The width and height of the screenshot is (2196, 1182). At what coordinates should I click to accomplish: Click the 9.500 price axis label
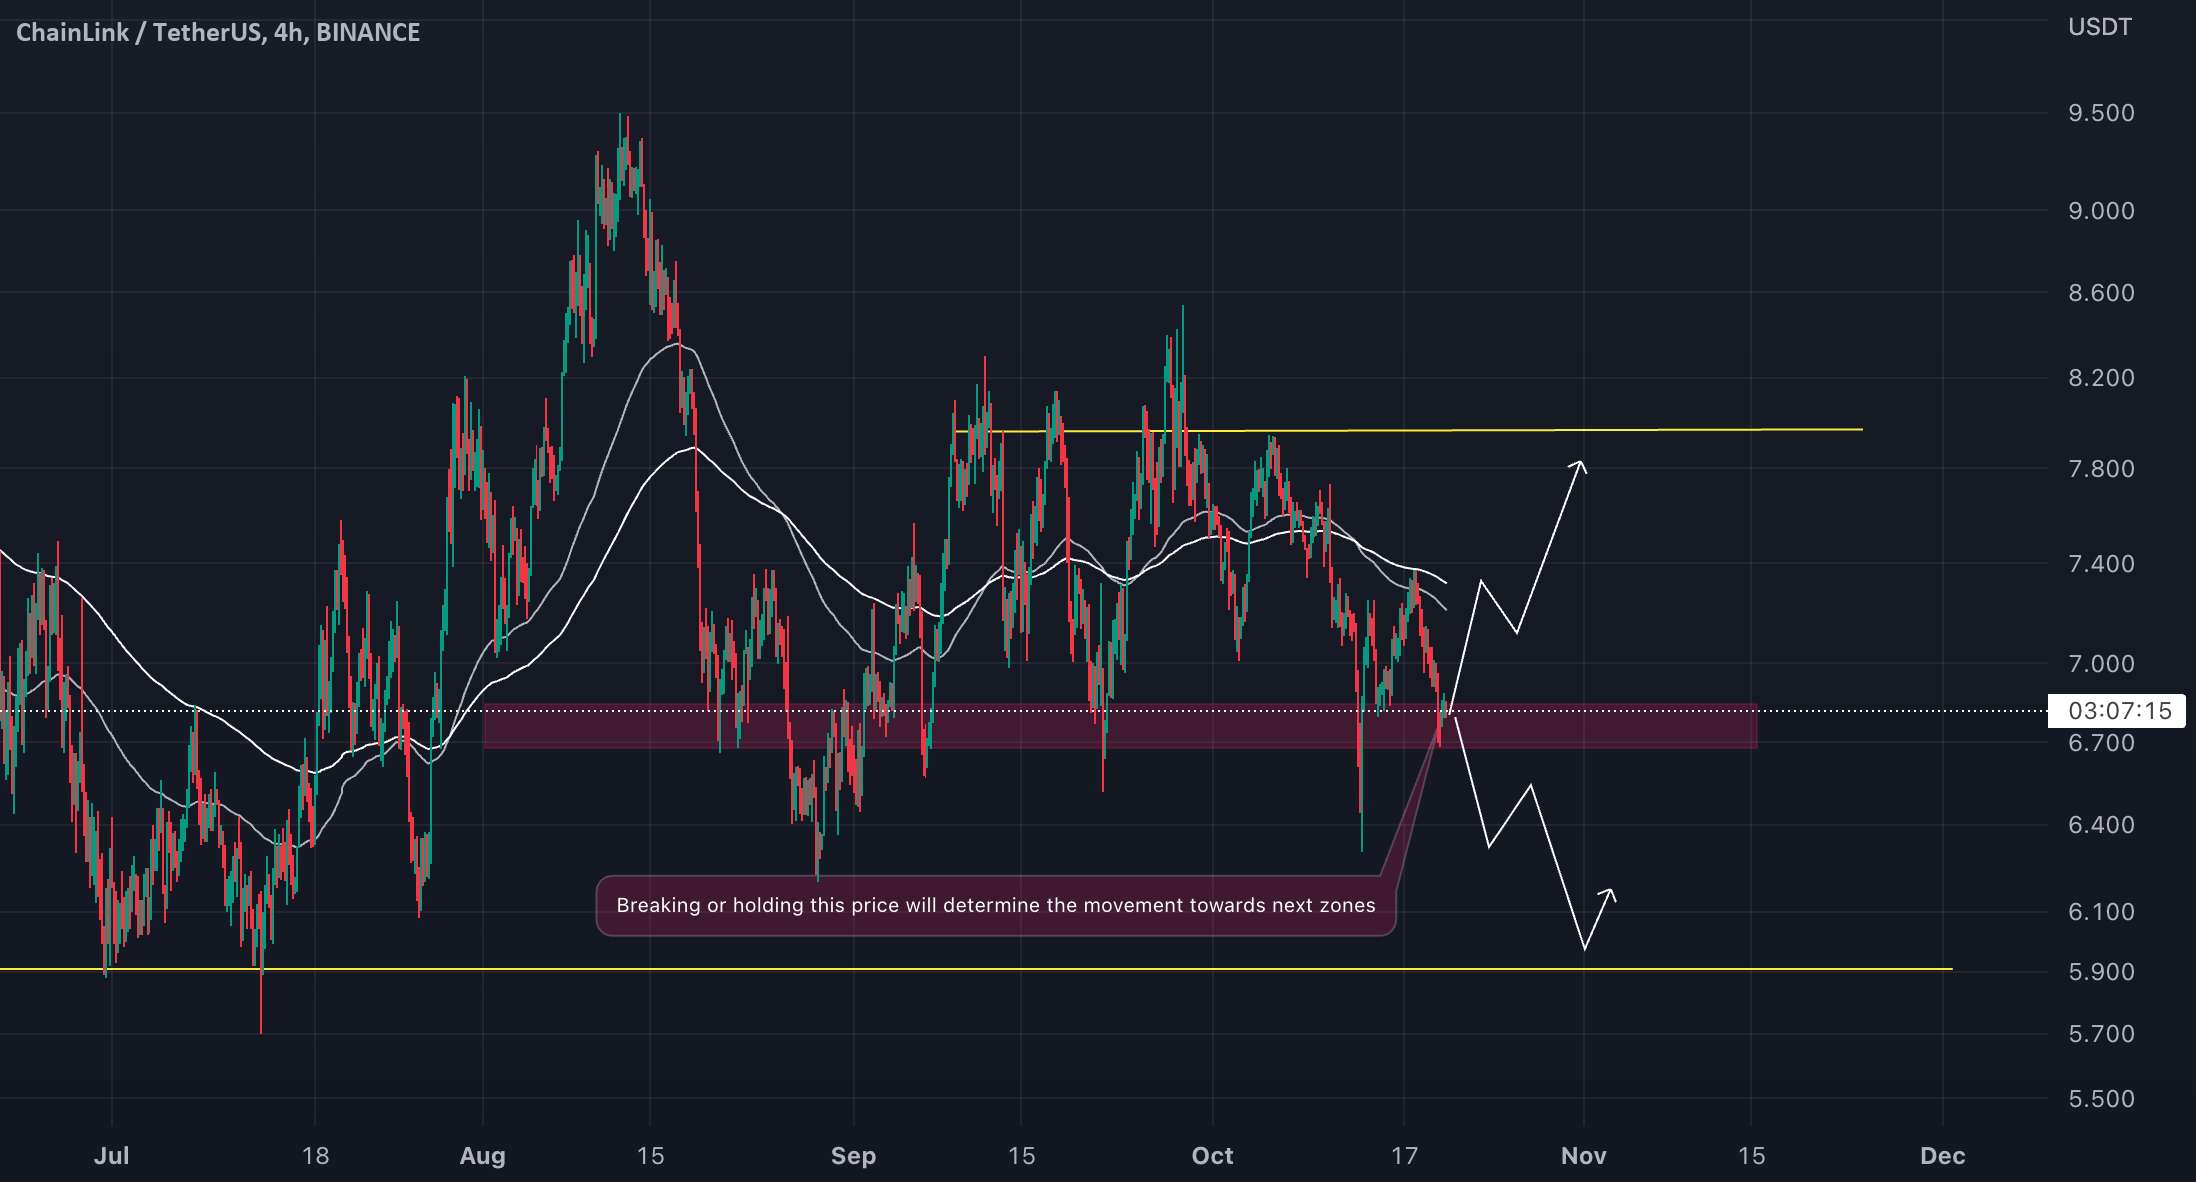tap(2101, 113)
